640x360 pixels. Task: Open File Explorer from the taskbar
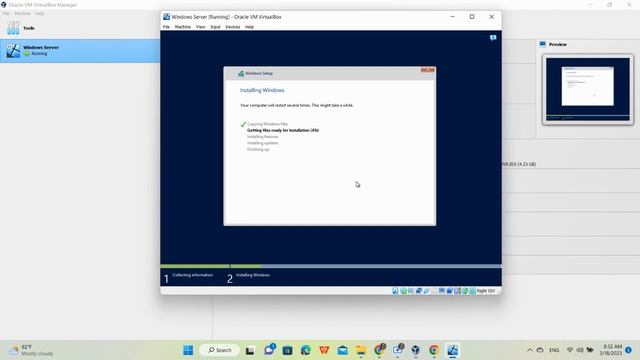(x=361, y=350)
